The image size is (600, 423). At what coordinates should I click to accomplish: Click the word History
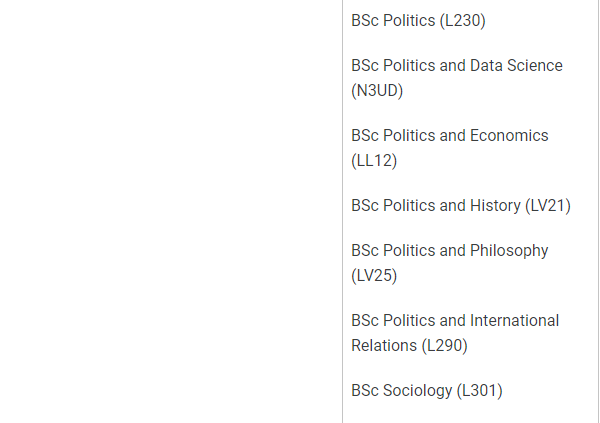coord(495,206)
